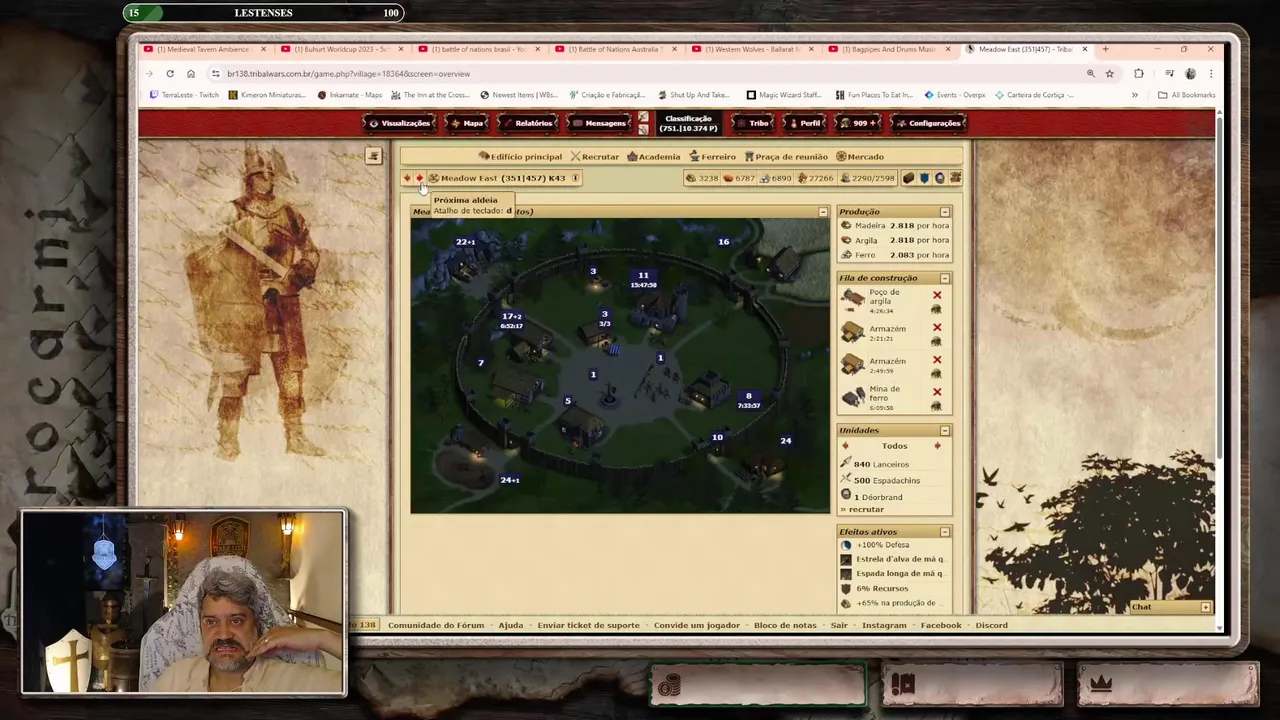Click the right red arrow beside Todos in Unidades
Image resolution: width=1280 pixels, height=720 pixels.
pos(938,446)
